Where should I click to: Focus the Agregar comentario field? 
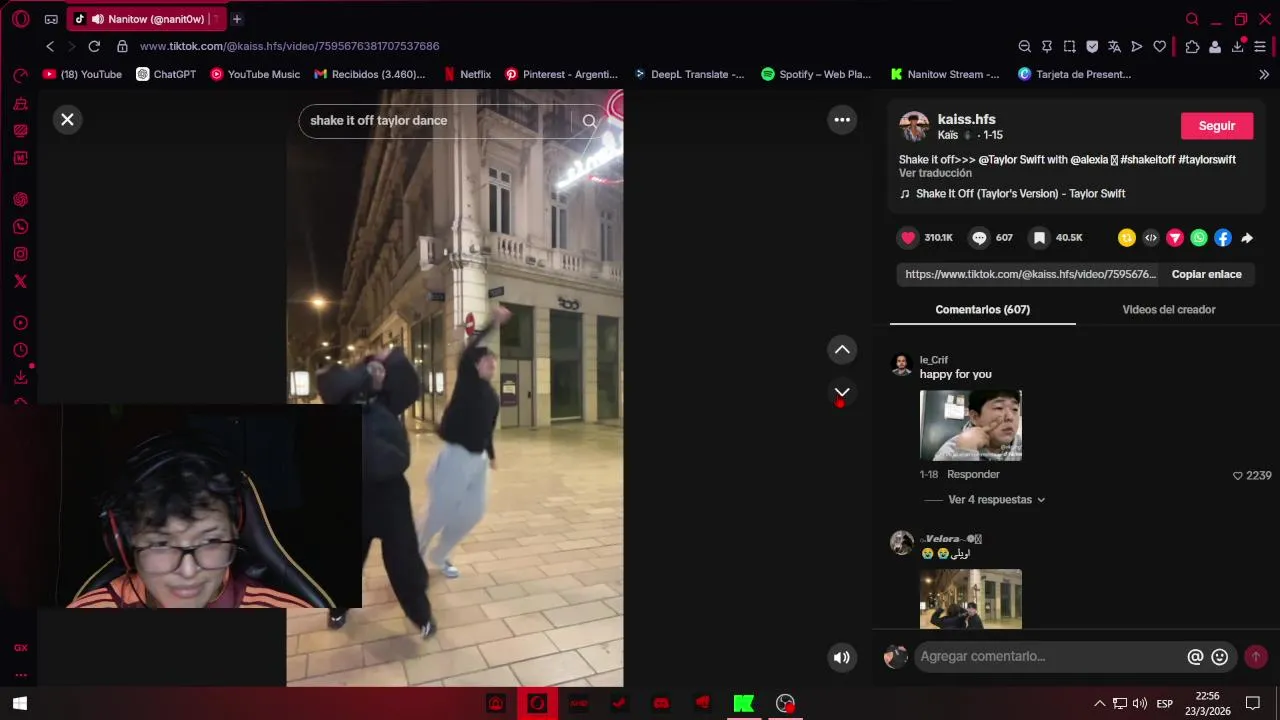pos(1048,657)
